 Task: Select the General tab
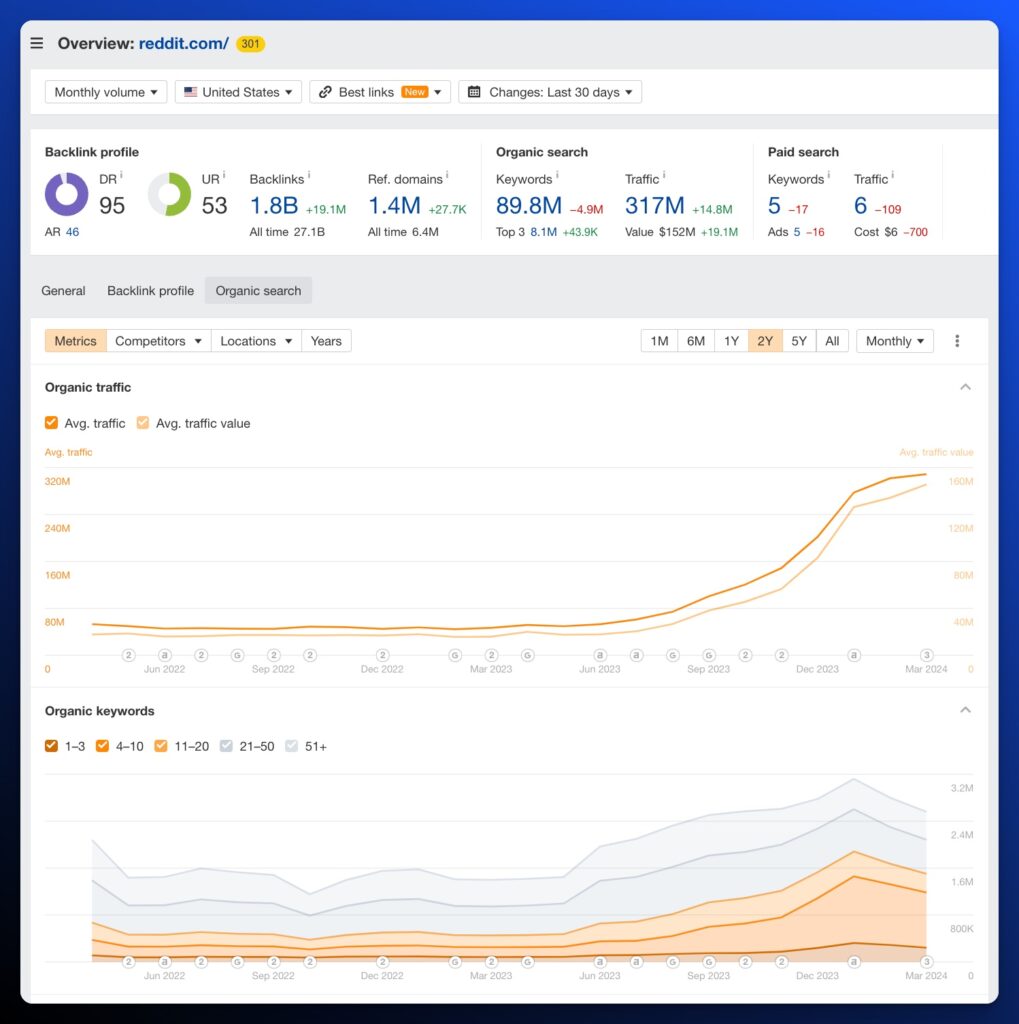click(63, 291)
